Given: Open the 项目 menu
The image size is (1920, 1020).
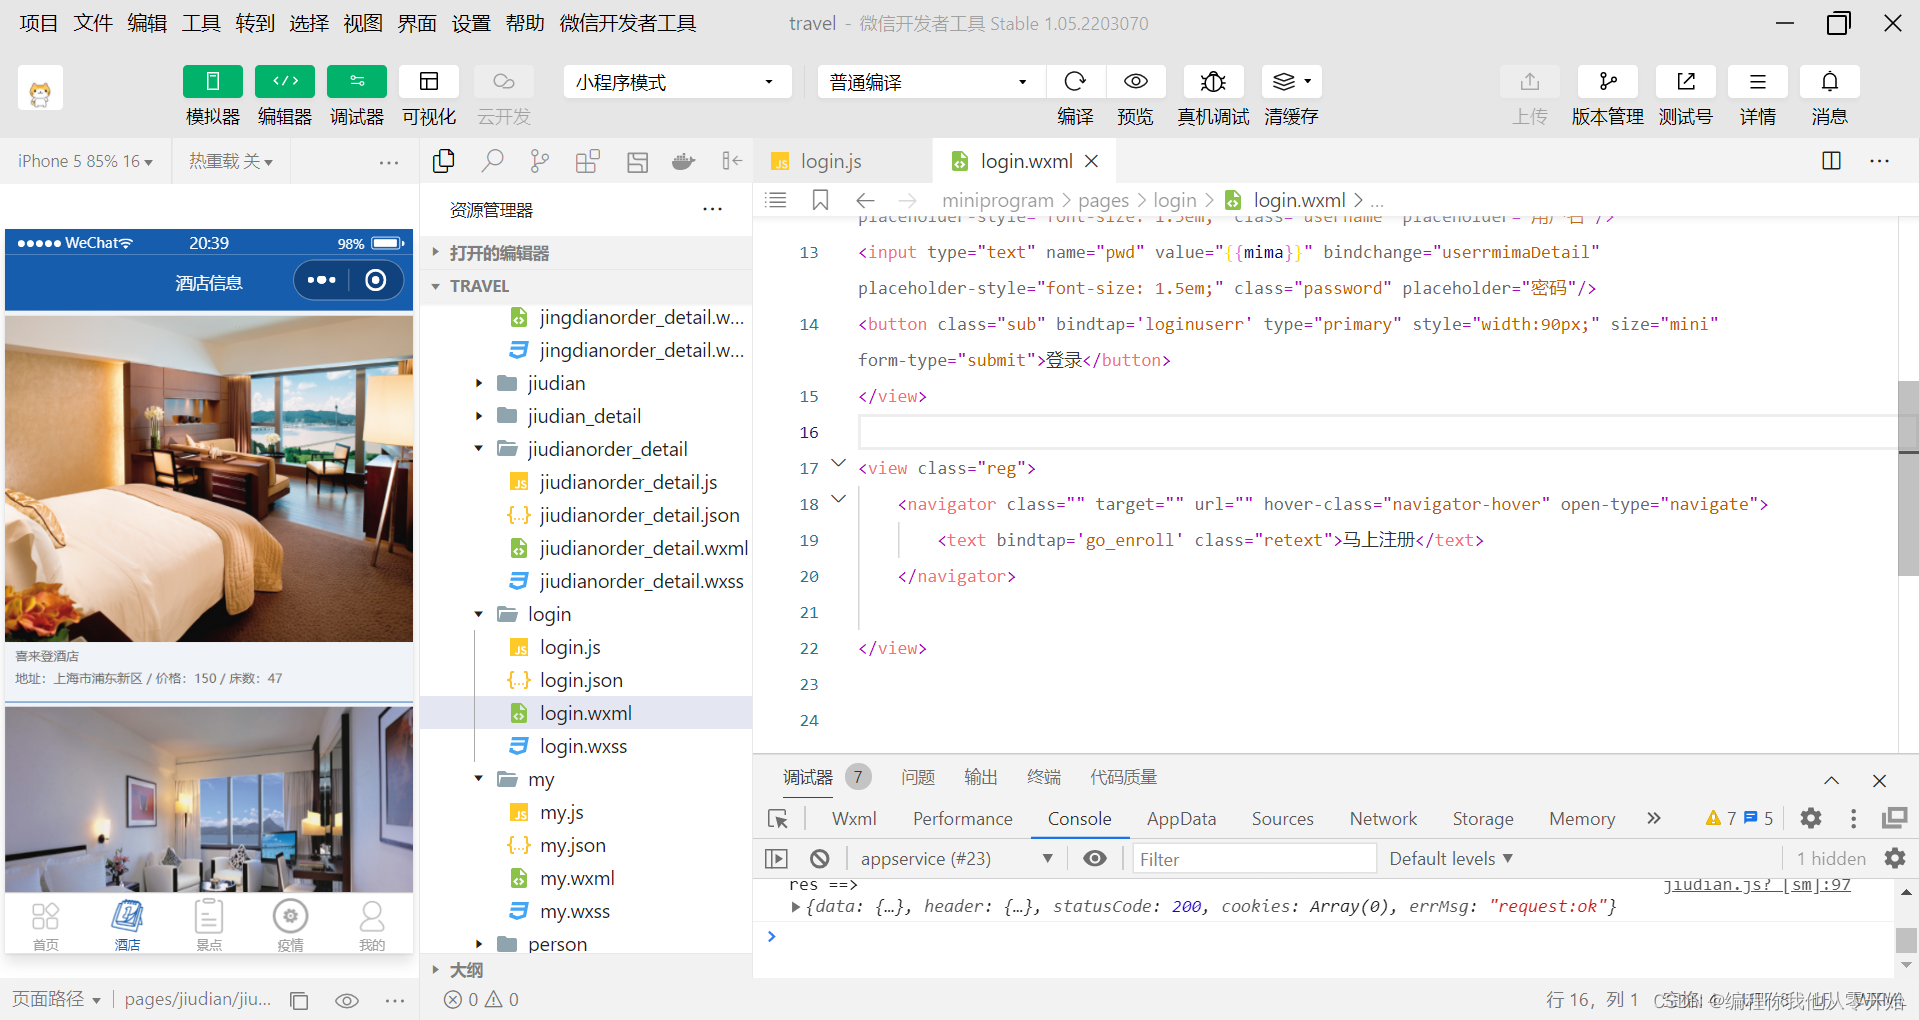Looking at the screenshot, I should 39,23.
